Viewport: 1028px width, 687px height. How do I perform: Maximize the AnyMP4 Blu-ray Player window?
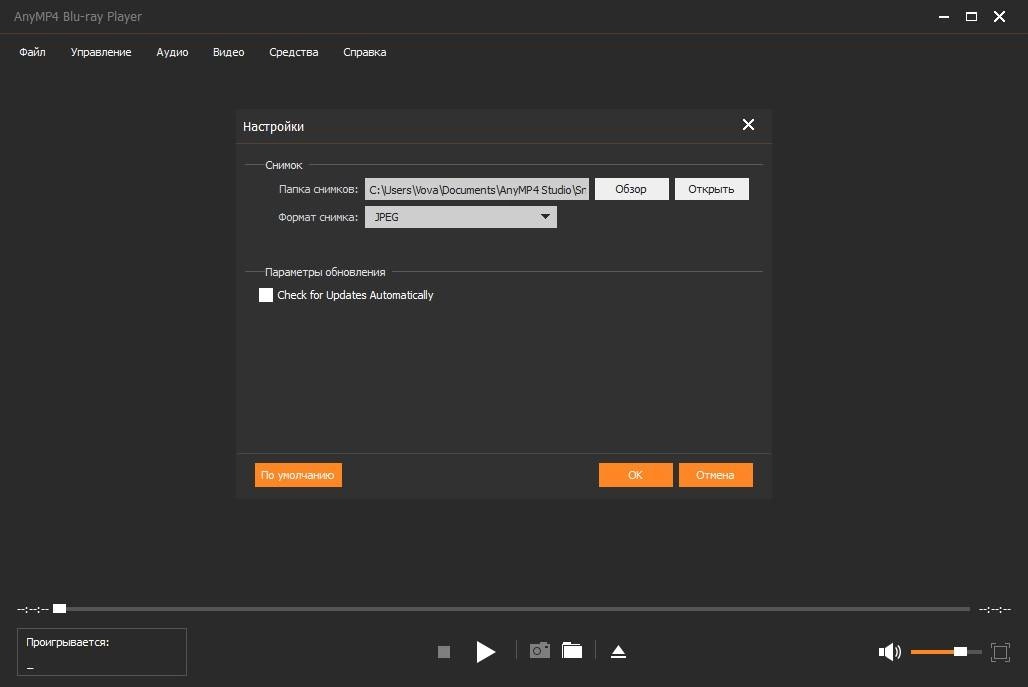(972, 16)
